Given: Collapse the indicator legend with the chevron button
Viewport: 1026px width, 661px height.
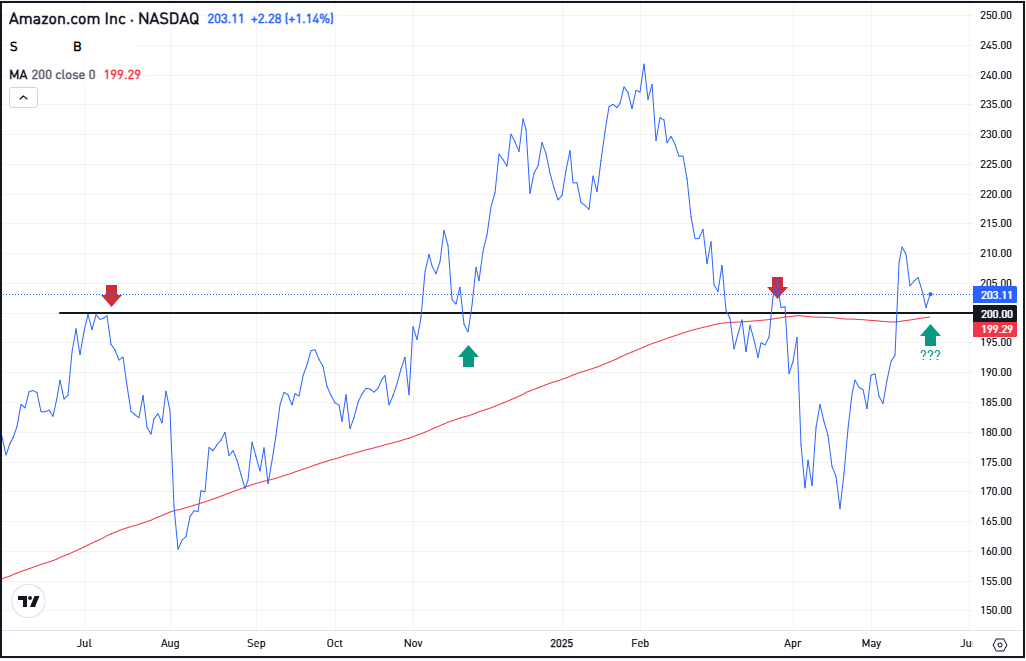Looking at the screenshot, I should coord(24,98).
